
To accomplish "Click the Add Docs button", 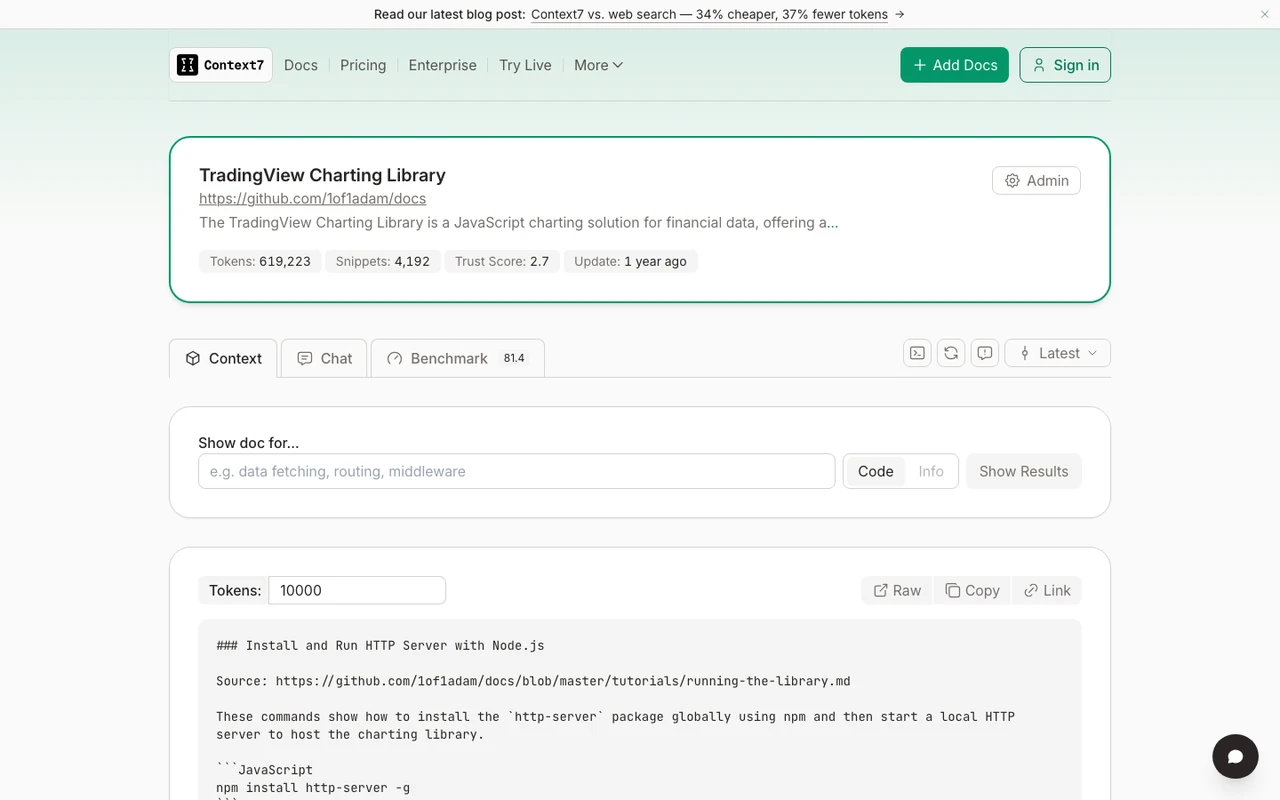I will pos(954,65).
